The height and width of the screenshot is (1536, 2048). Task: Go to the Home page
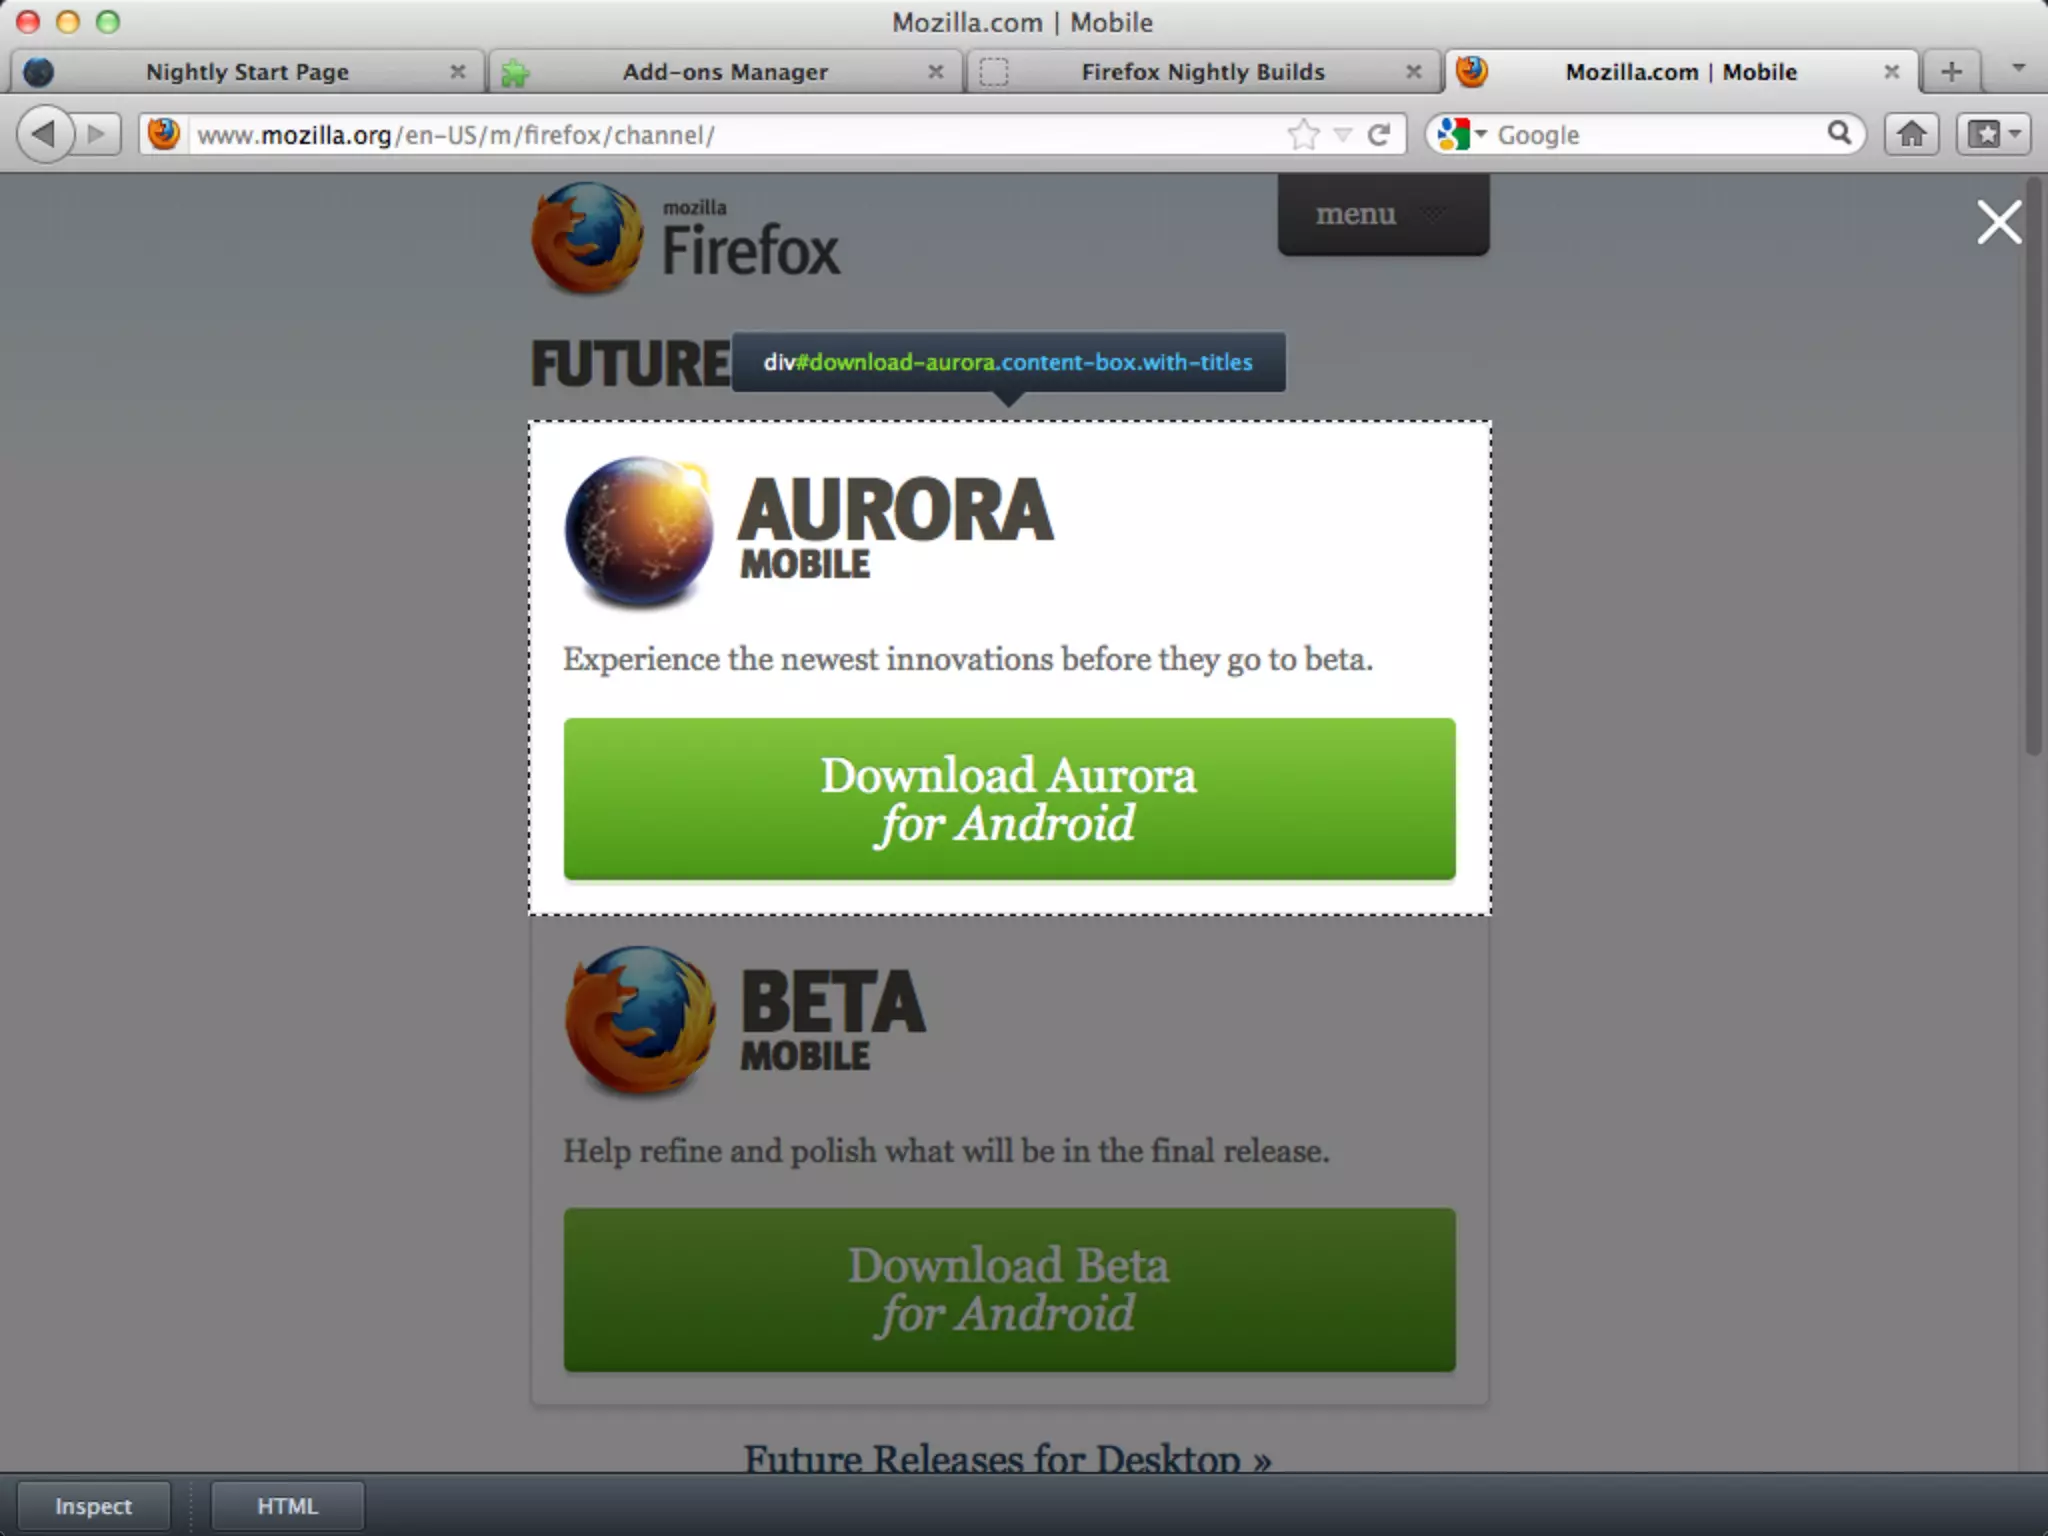click(x=1911, y=134)
